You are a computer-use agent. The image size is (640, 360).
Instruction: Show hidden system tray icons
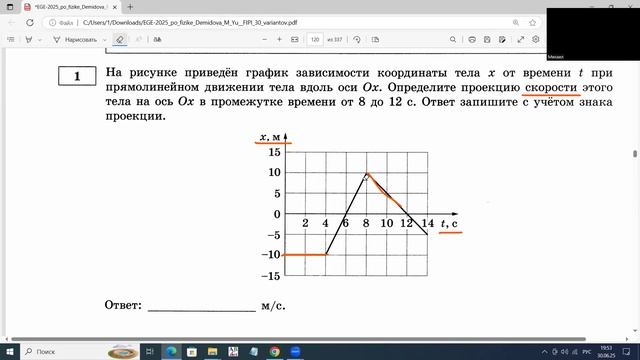(544, 351)
